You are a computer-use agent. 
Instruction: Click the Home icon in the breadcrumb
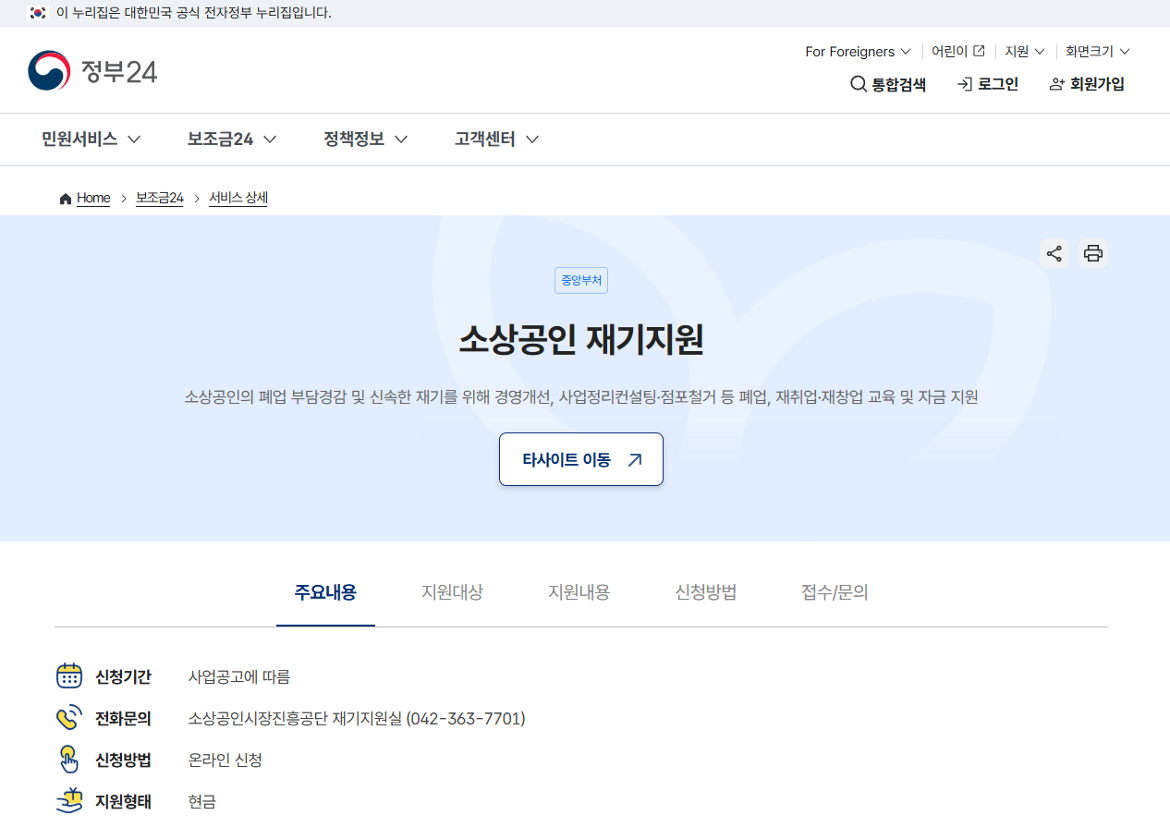[64, 197]
